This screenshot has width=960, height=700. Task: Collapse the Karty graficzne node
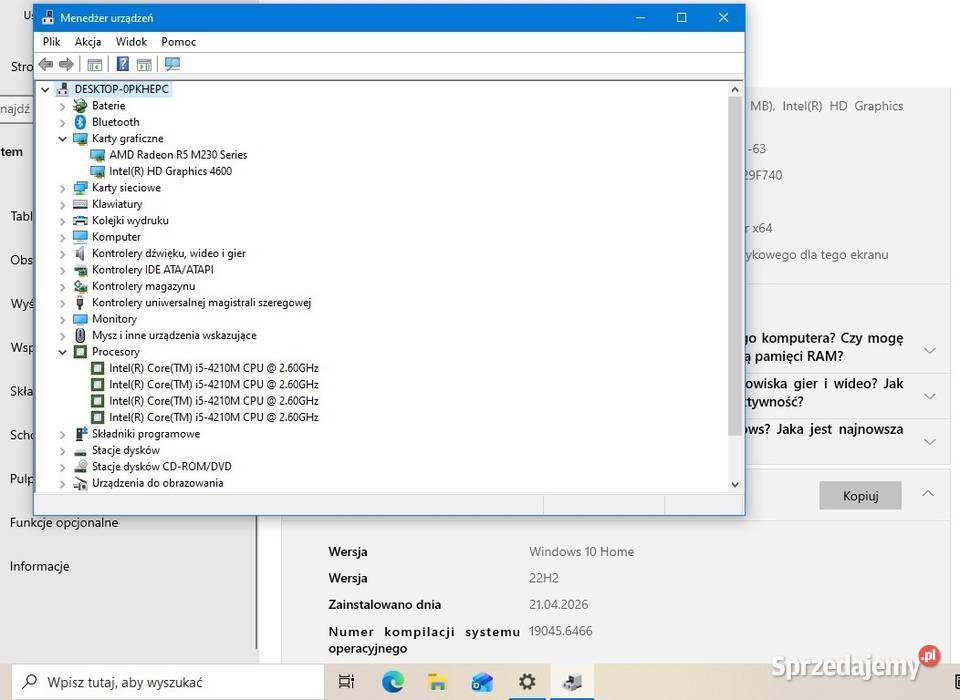point(62,139)
